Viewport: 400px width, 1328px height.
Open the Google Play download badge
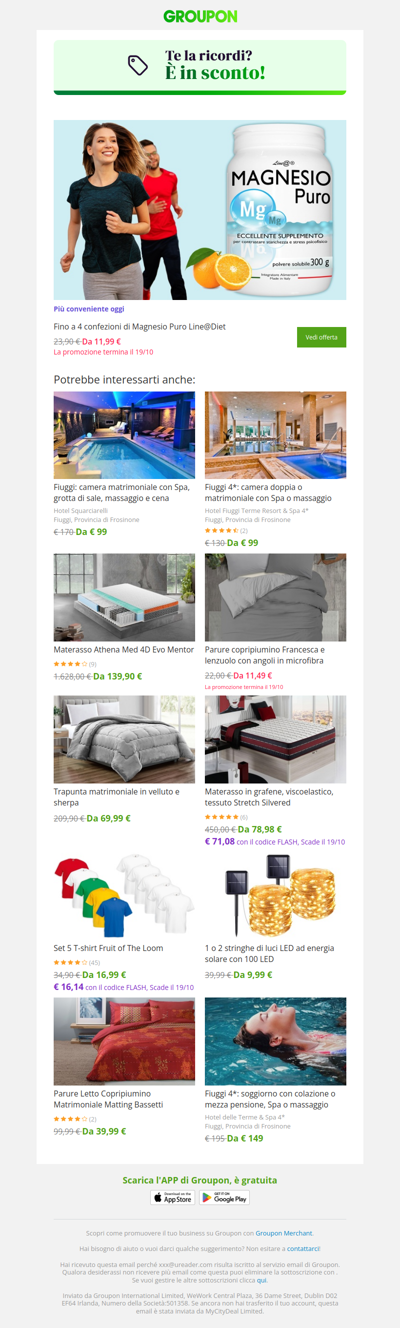point(224,1197)
